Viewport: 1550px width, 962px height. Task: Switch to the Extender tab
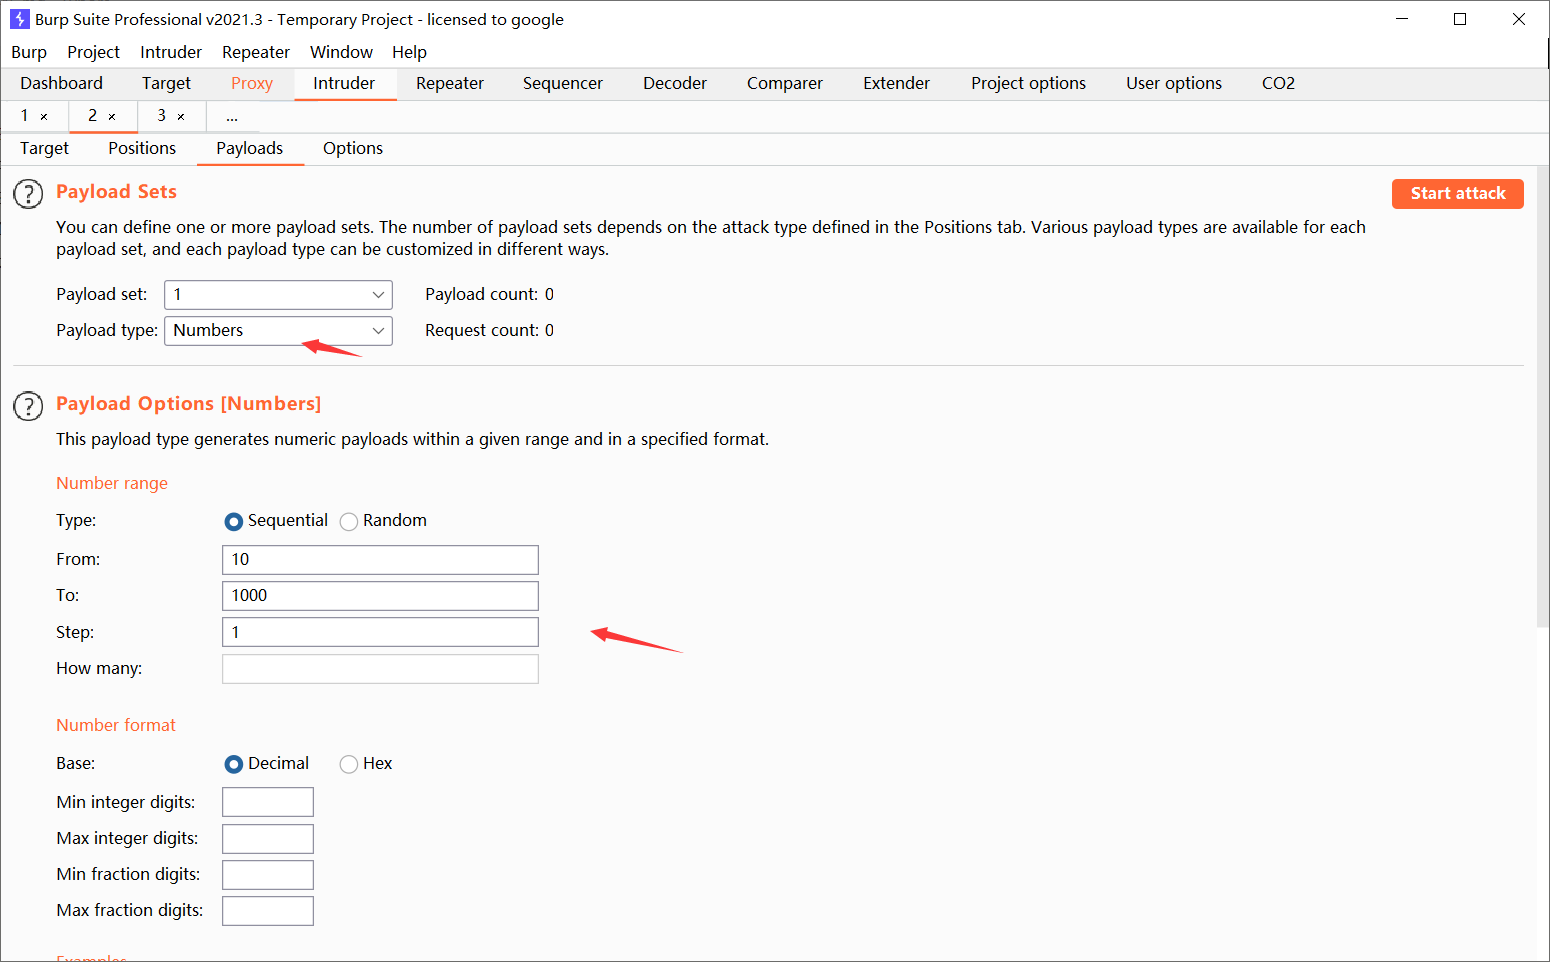tap(897, 83)
